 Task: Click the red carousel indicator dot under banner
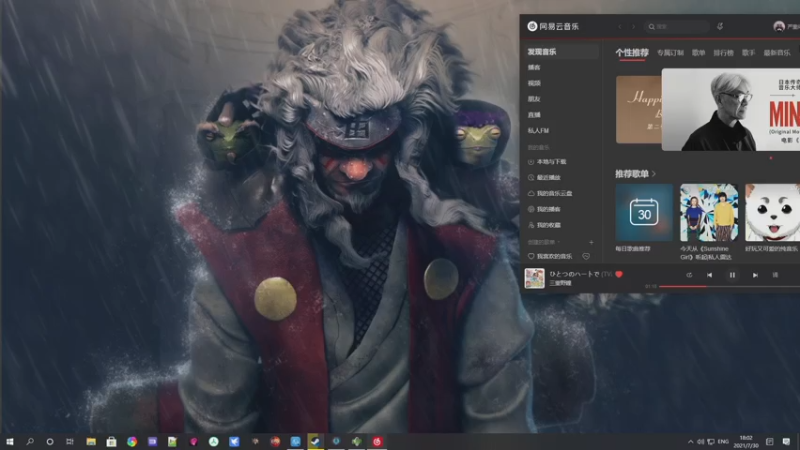pyautogui.click(x=770, y=158)
